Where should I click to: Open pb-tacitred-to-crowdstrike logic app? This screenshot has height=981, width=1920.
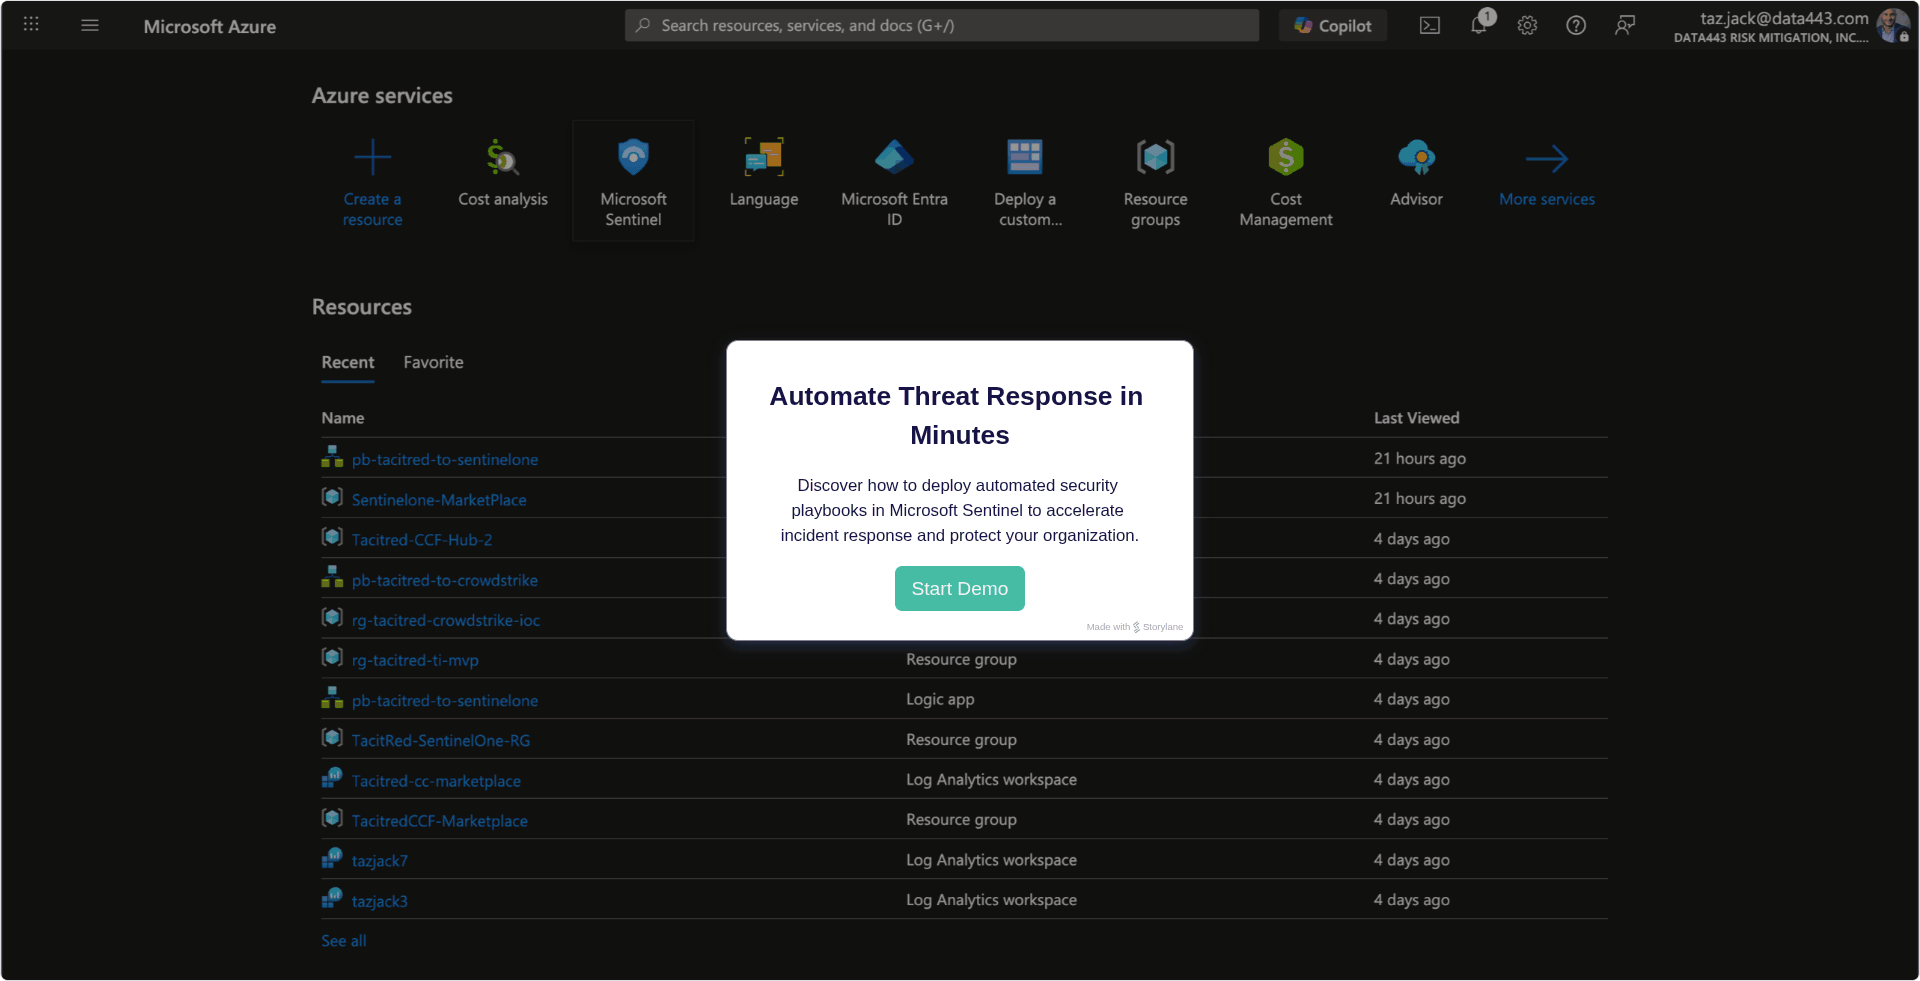pyautogui.click(x=444, y=581)
